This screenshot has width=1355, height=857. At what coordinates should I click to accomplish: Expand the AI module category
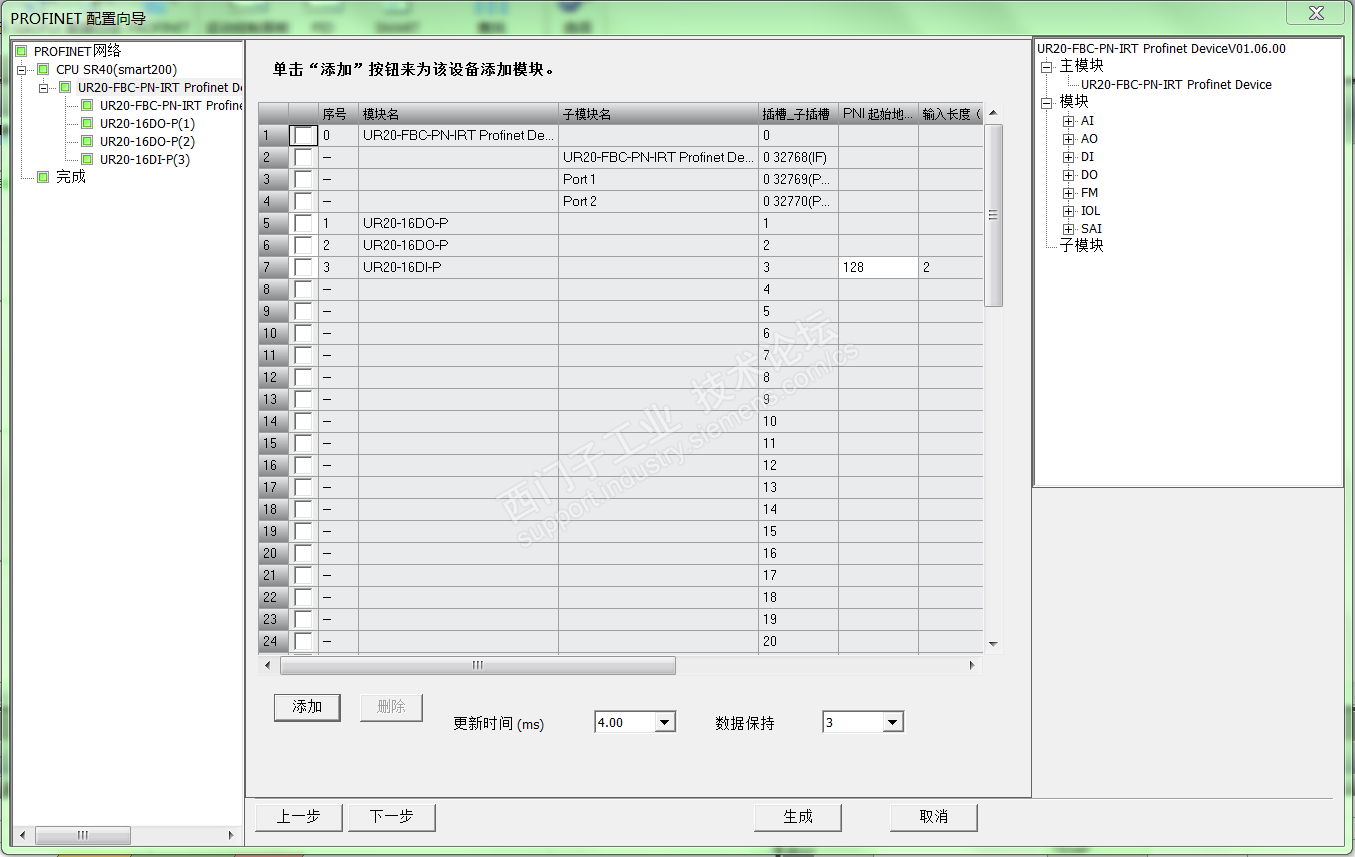1069,121
